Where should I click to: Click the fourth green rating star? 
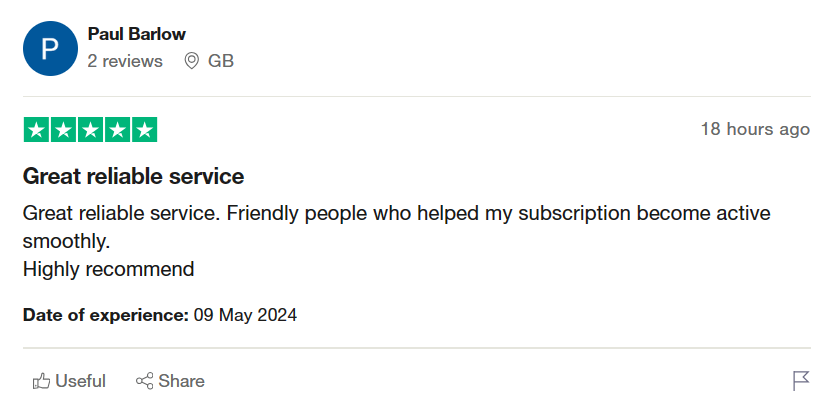pos(117,130)
